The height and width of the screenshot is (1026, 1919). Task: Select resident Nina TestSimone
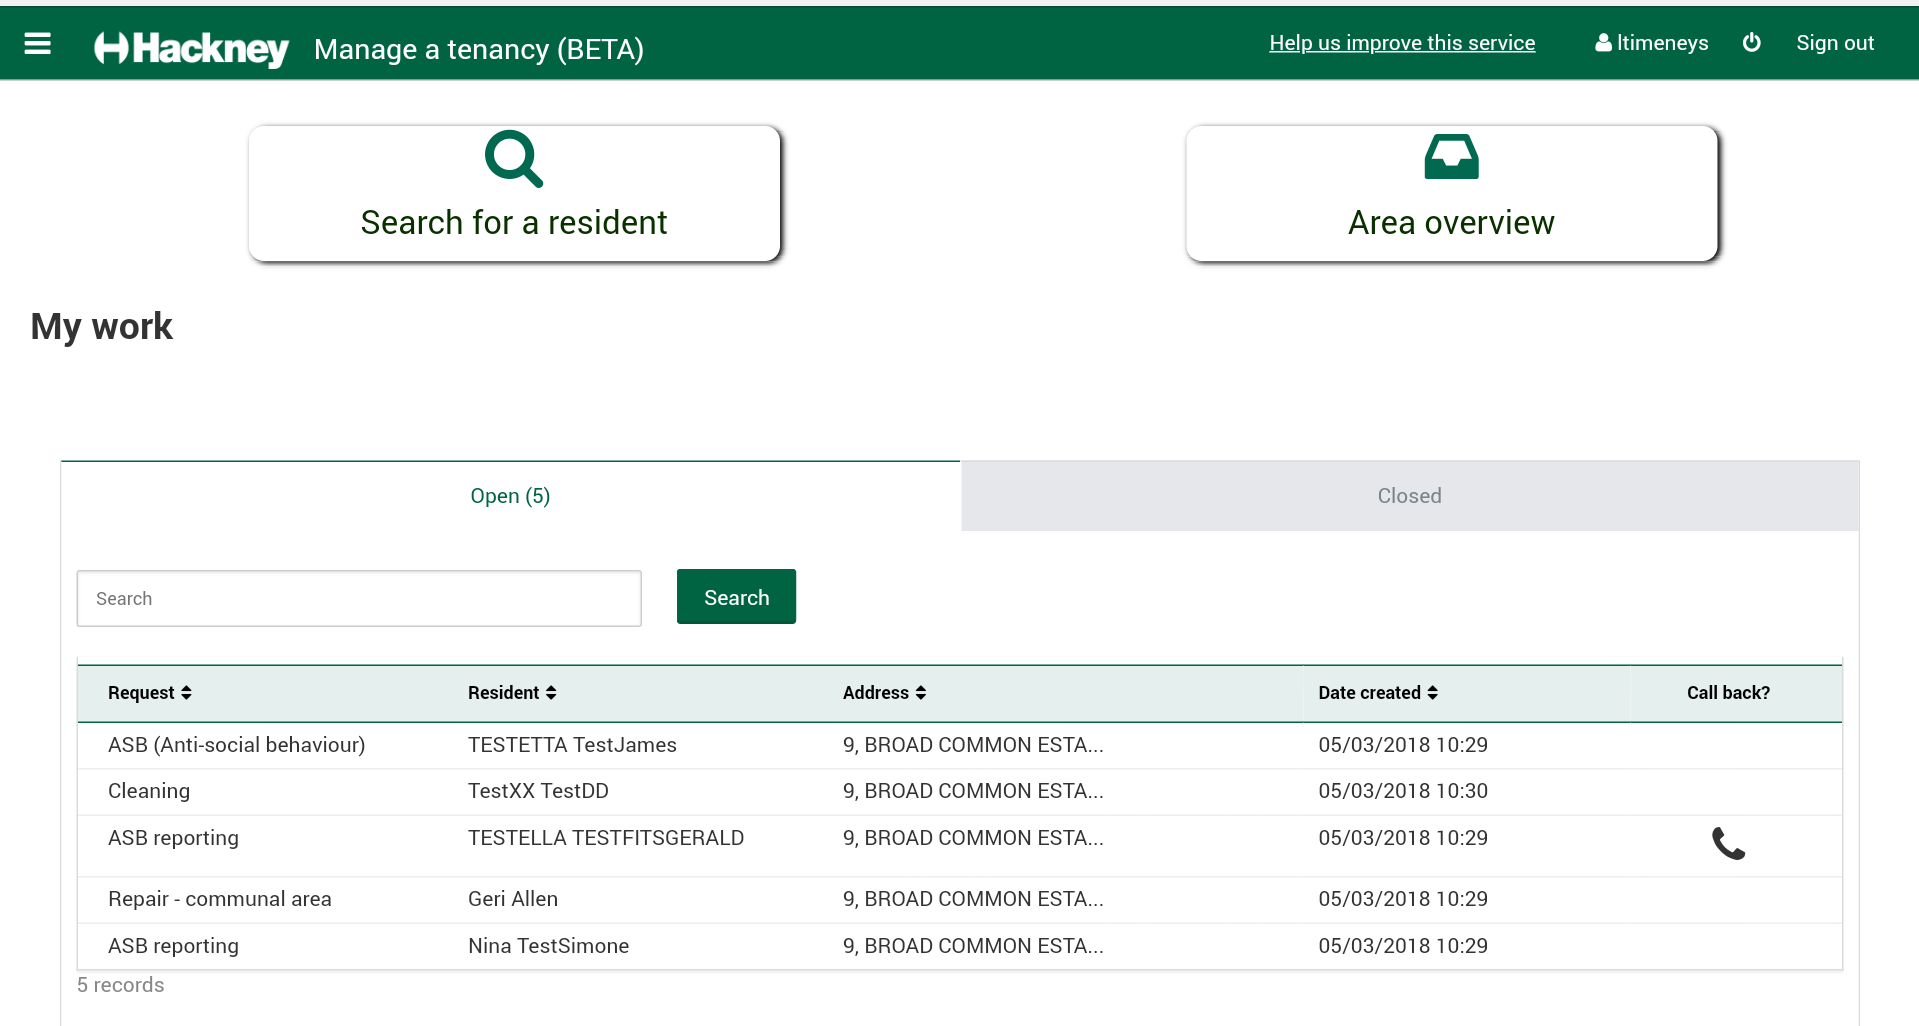548,946
